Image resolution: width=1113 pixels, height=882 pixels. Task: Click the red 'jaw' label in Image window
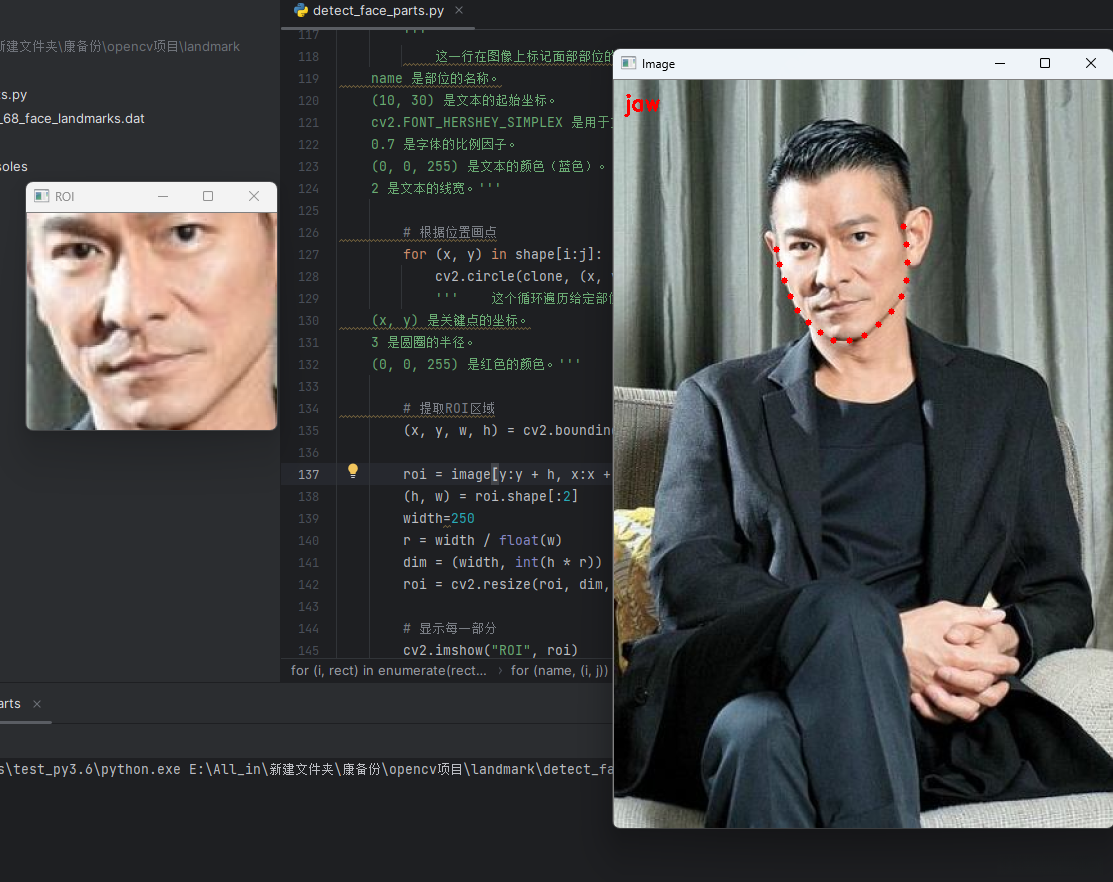642,104
